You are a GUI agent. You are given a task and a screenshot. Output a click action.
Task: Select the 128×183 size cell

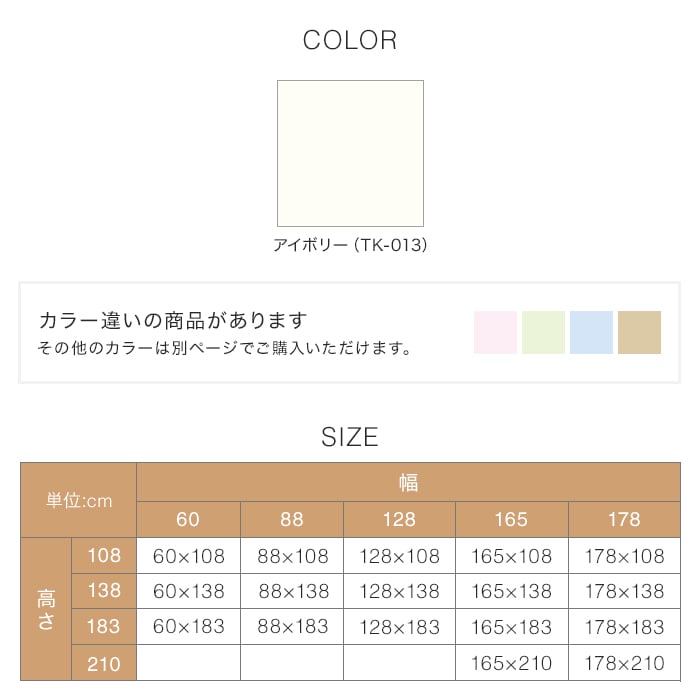click(x=399, y=627)
